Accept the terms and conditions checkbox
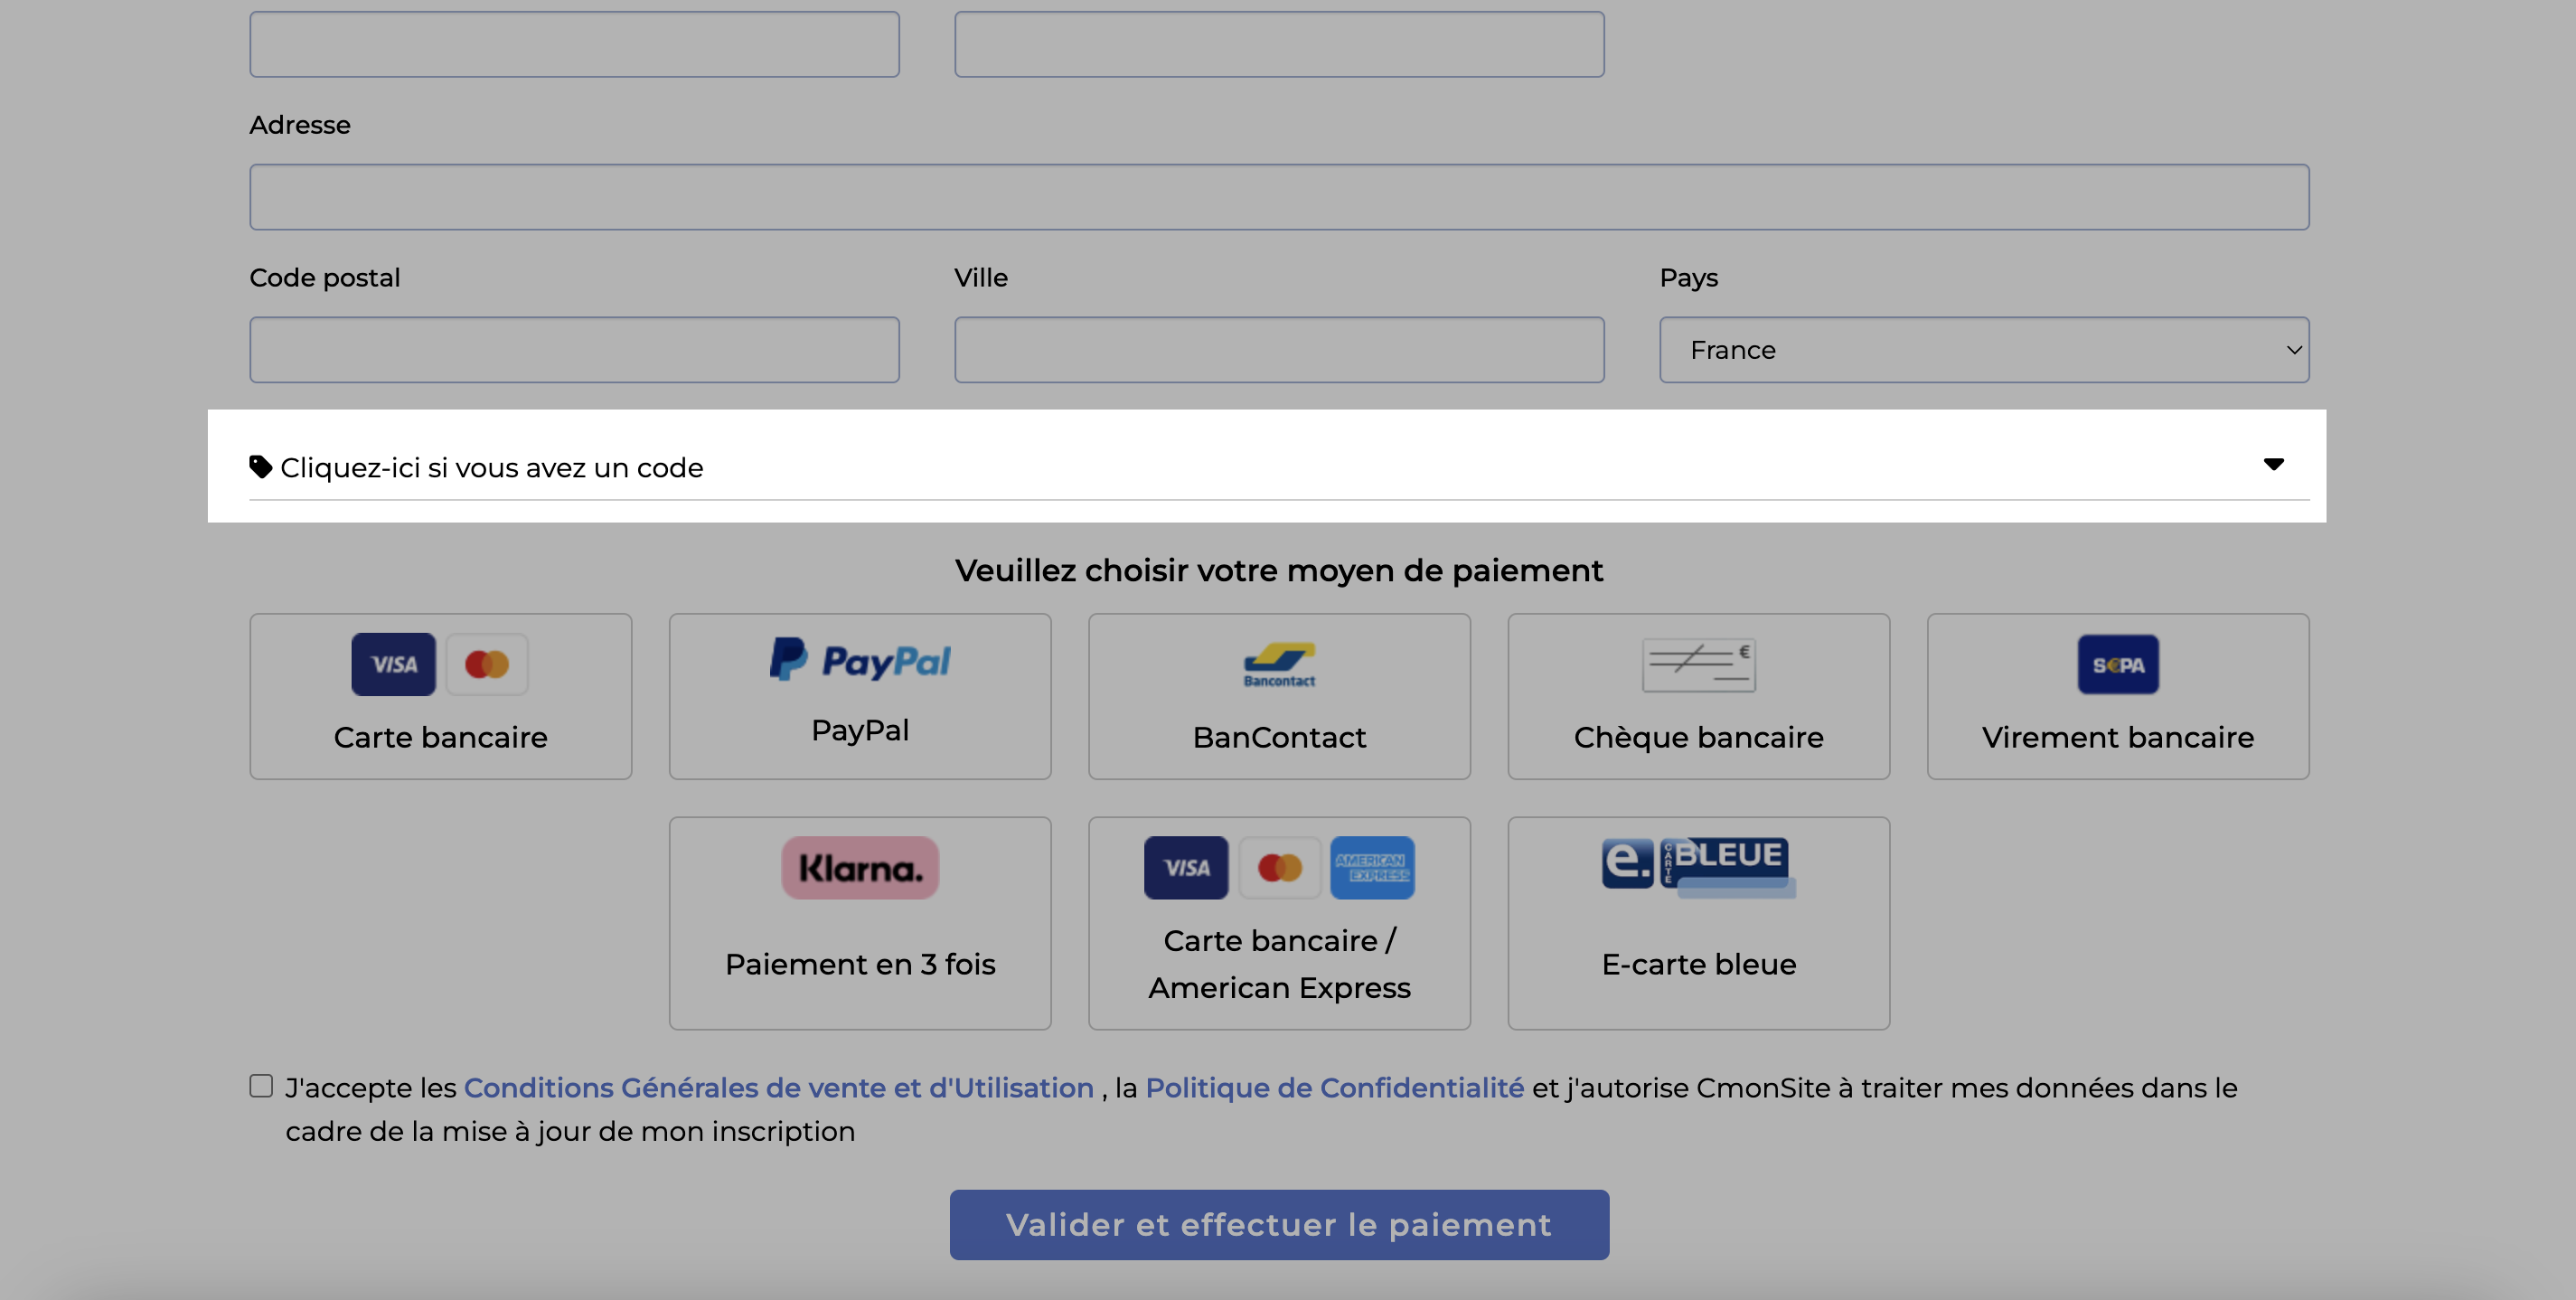The image size is (2576, 1300). (x=261, y=1086)
